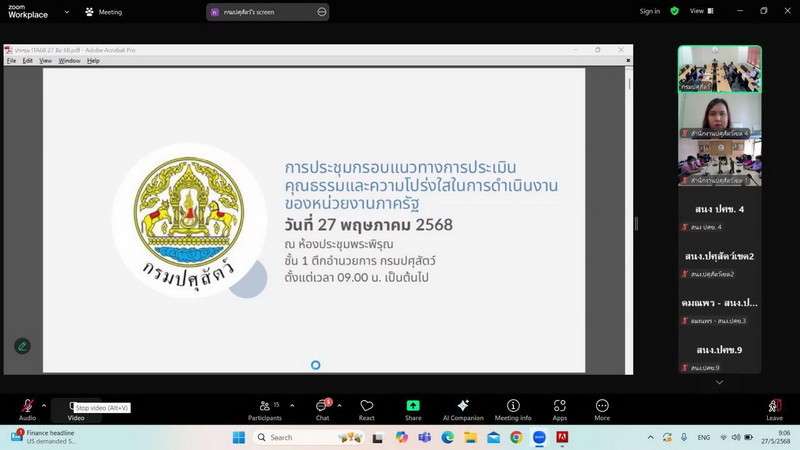
Task: Open the Wi-Fi network tray icon
Action: (x=723, y=437)
